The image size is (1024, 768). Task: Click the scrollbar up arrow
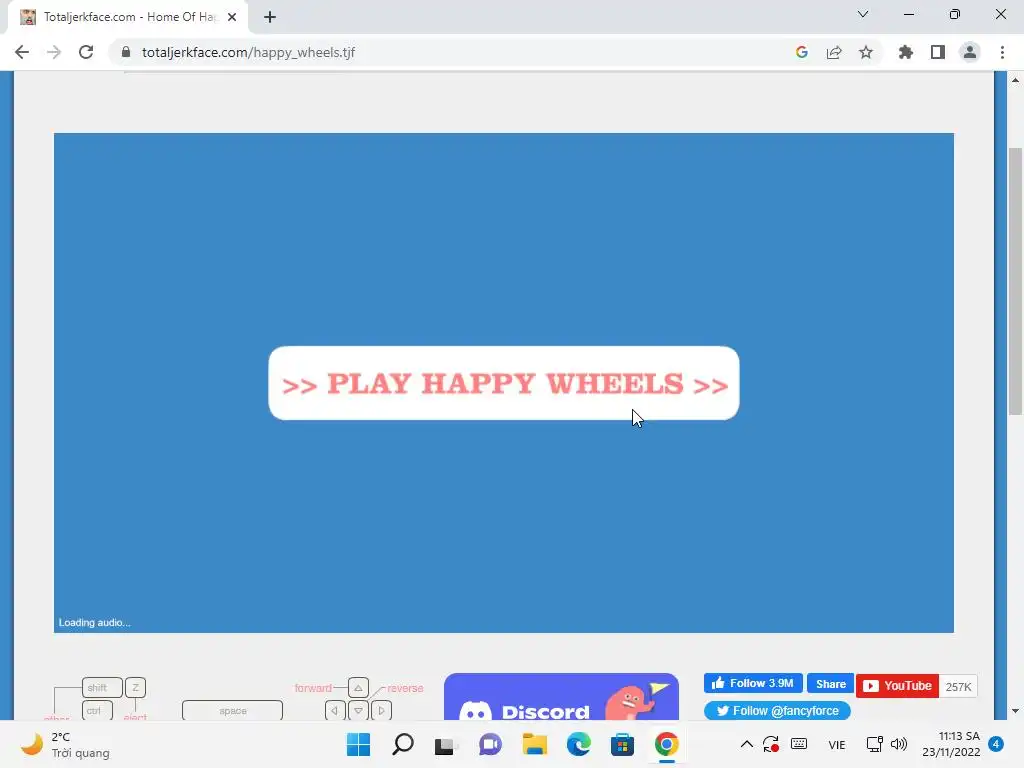pos(1015,80)
